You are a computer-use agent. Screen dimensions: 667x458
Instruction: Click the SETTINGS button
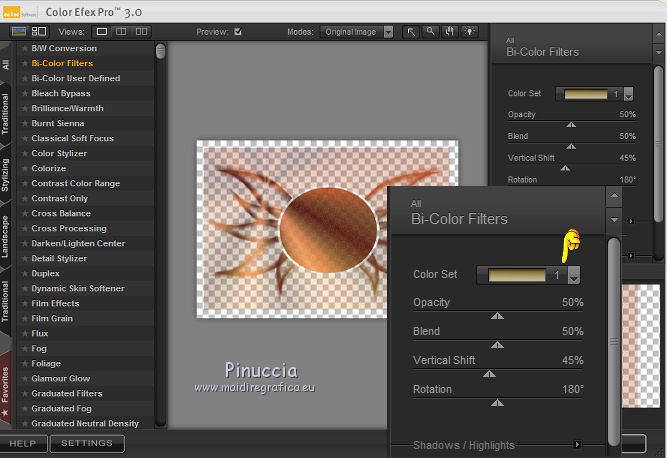click(87, 443)
